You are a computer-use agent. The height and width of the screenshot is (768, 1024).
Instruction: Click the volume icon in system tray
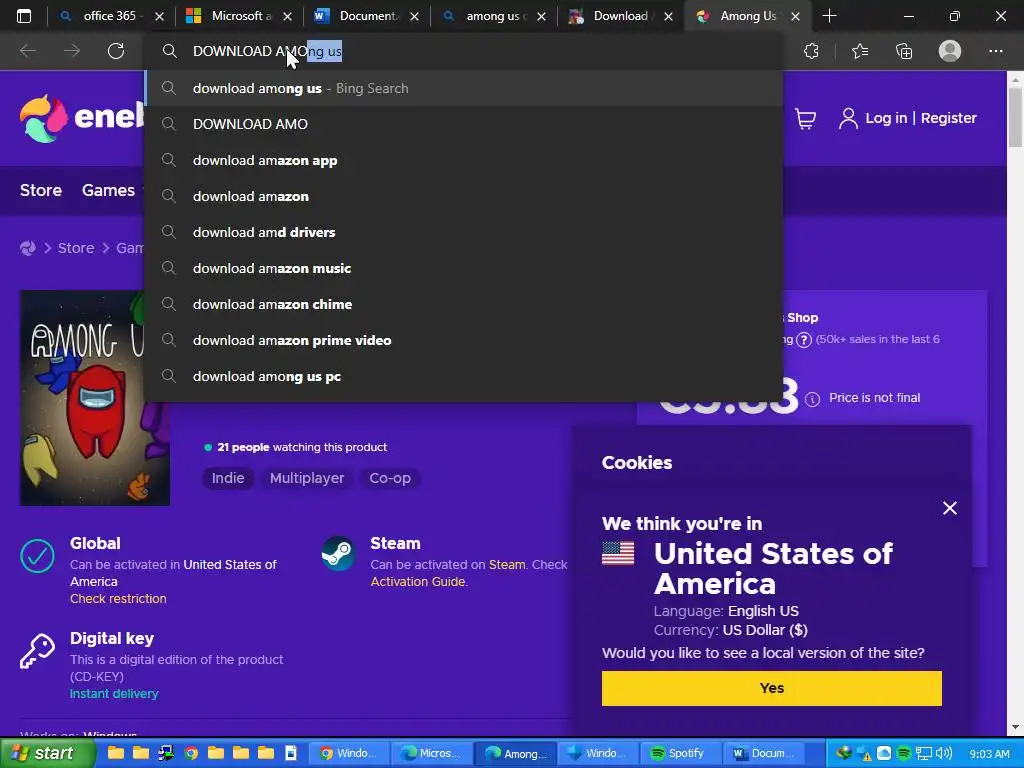(943, 754)
